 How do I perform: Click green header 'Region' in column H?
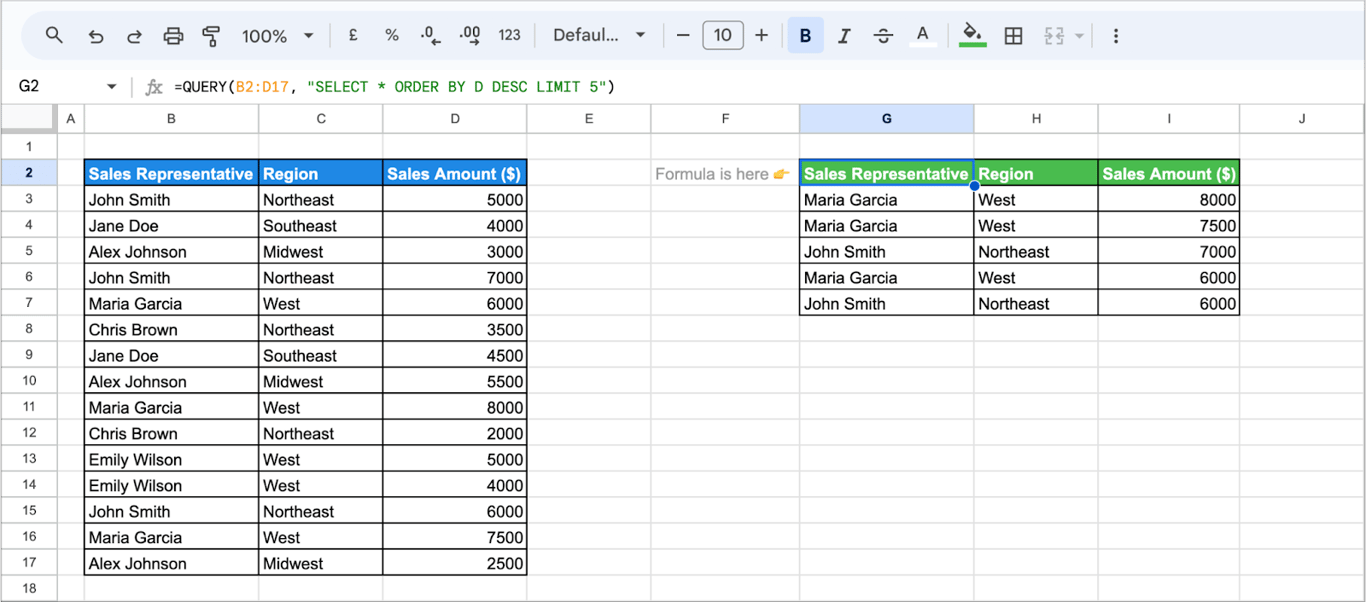coord(1036,173)
